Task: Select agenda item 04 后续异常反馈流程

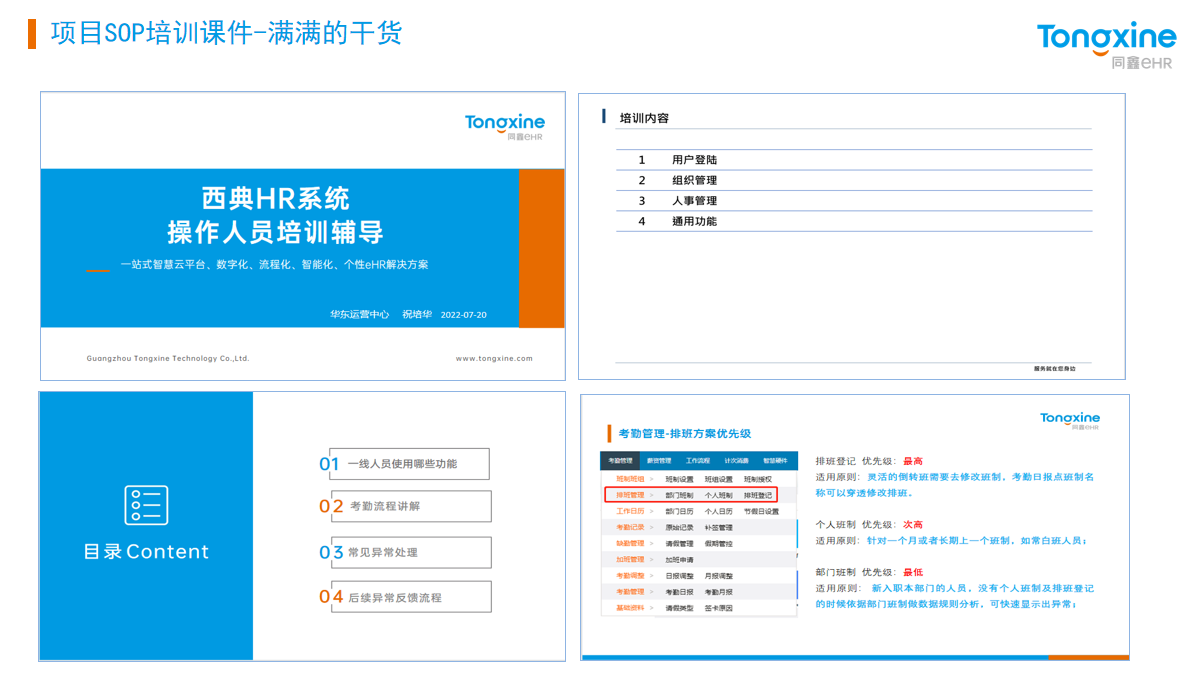Action: pyautogui.click(x=405, y=597)
